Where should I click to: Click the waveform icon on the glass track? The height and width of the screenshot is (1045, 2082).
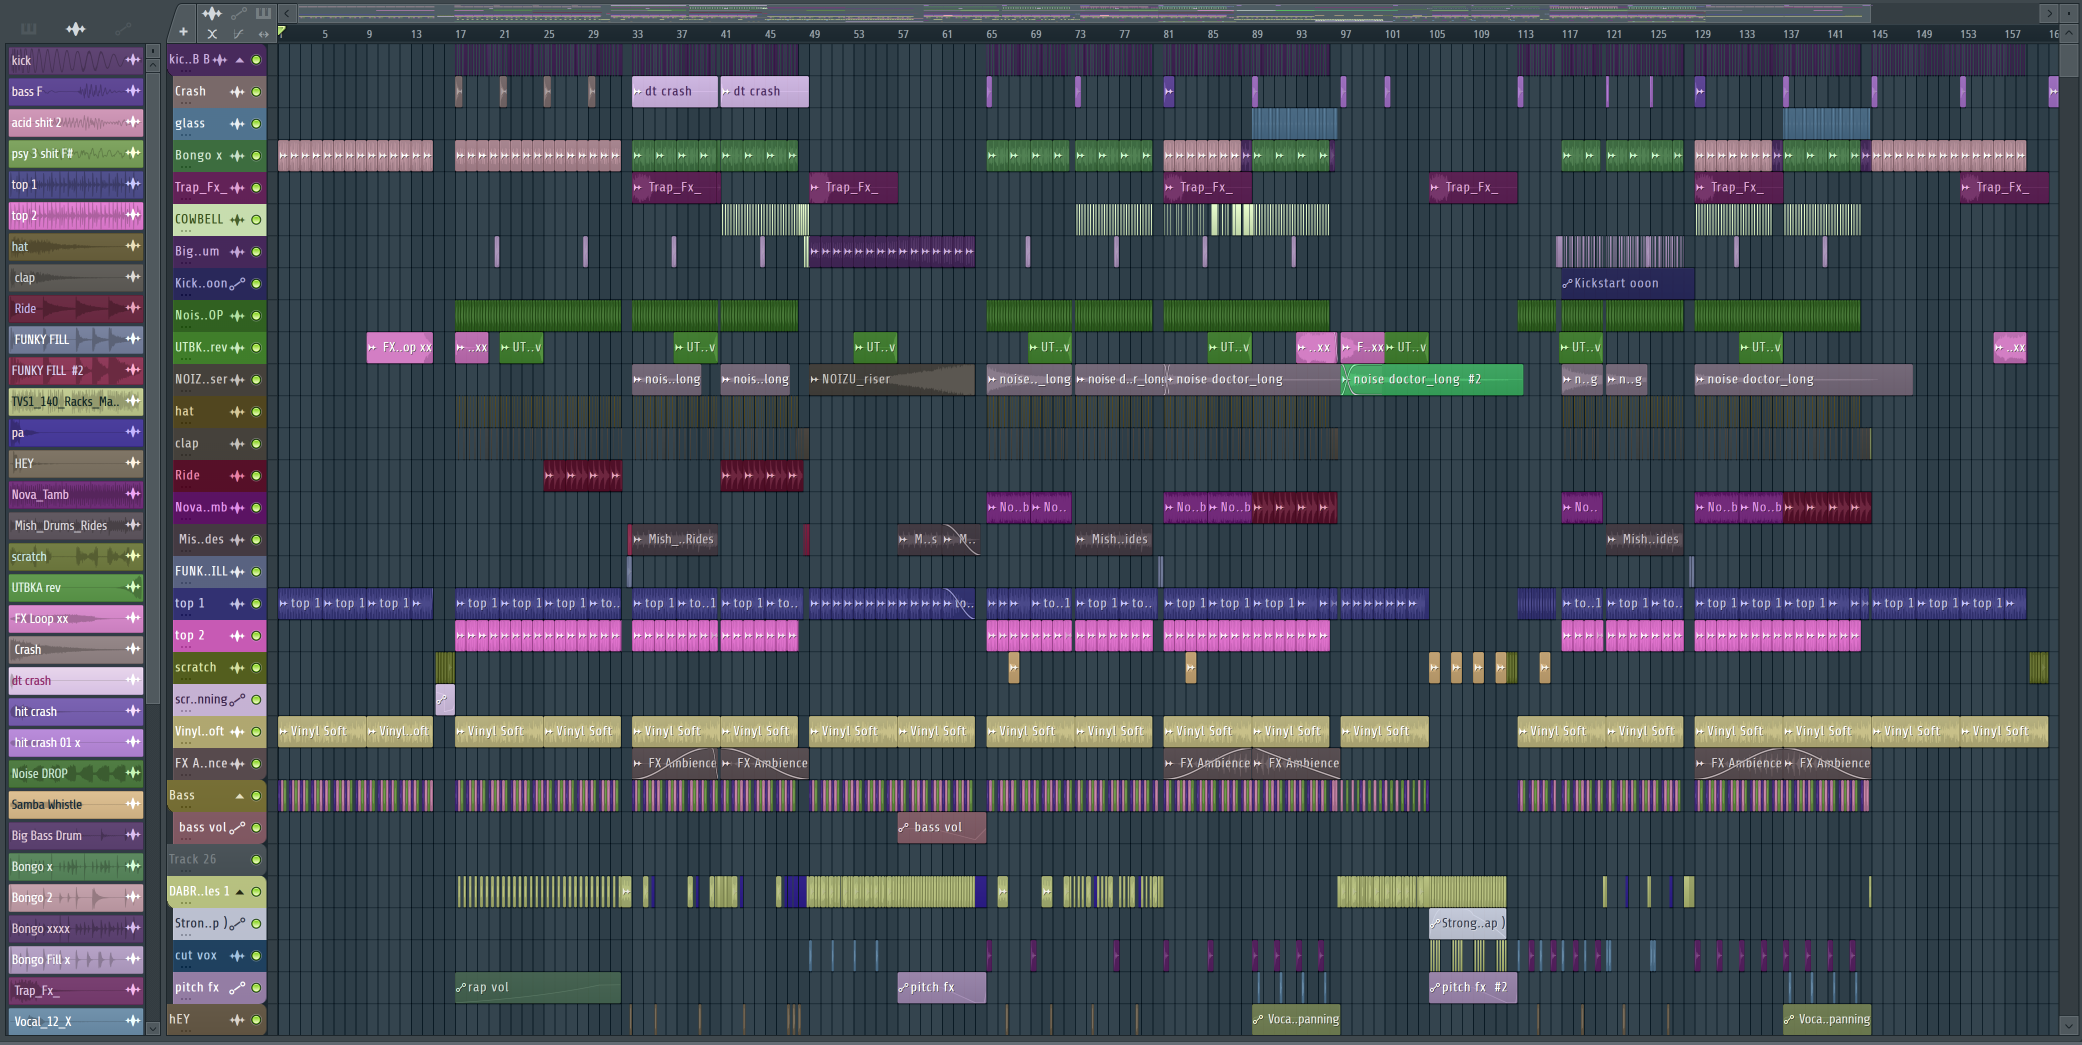coord(237,124)
